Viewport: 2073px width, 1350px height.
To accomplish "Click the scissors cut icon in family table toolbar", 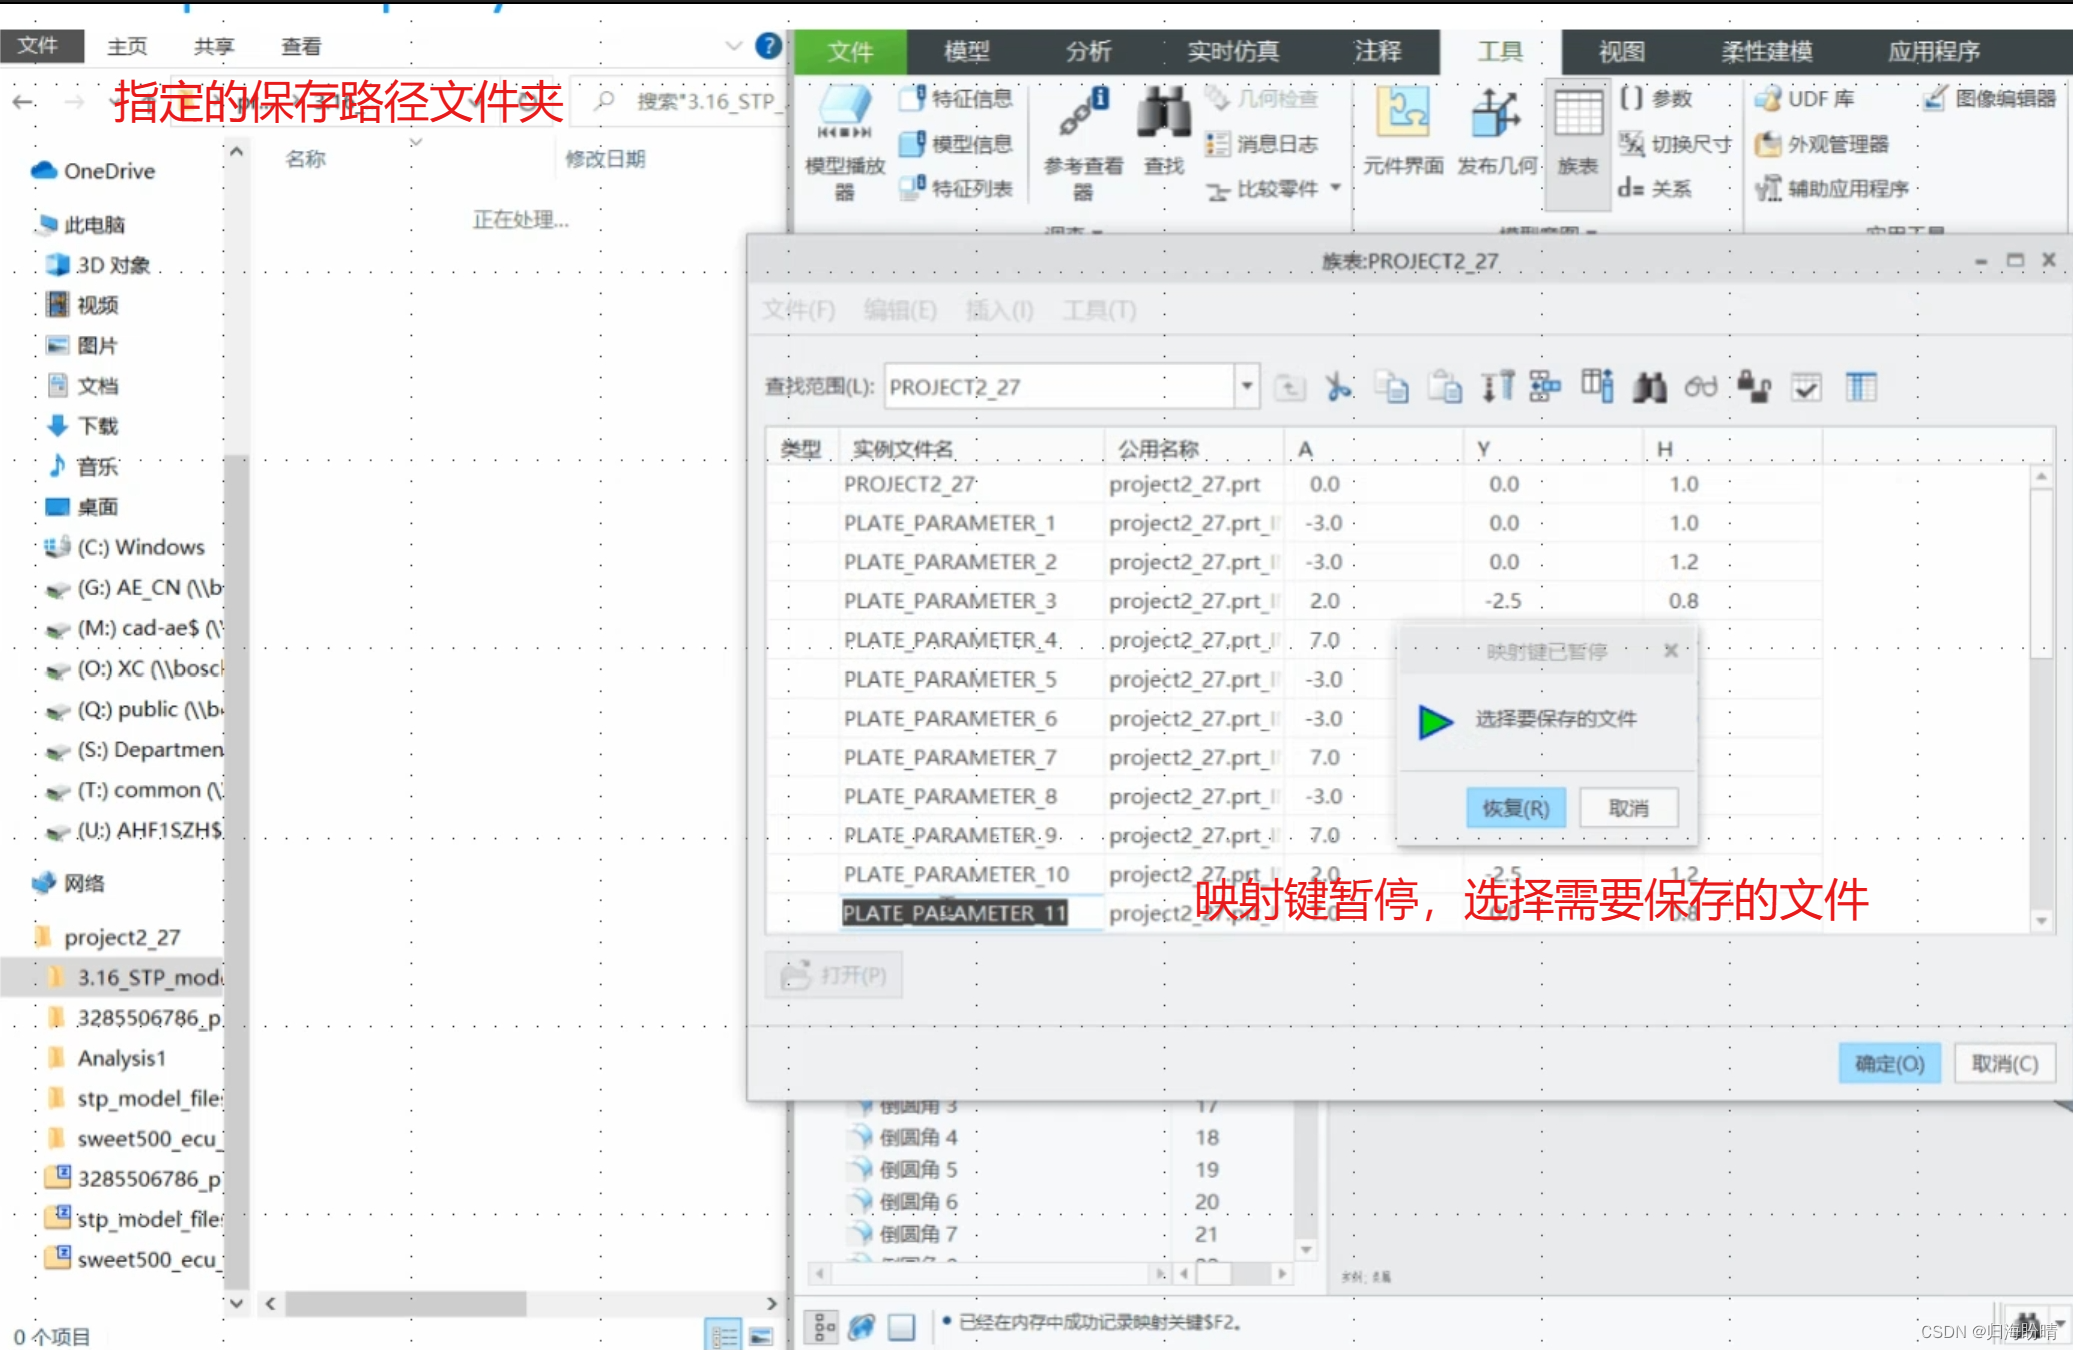I will click(x=1338, y=387).
